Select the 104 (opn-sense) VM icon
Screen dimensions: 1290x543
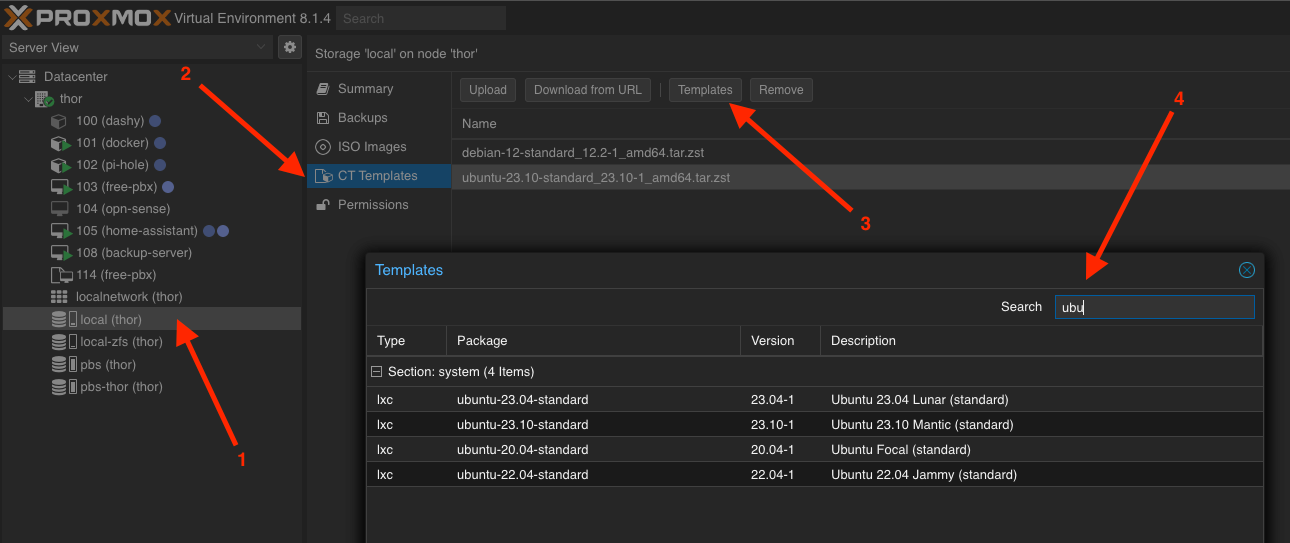(59, 209)
